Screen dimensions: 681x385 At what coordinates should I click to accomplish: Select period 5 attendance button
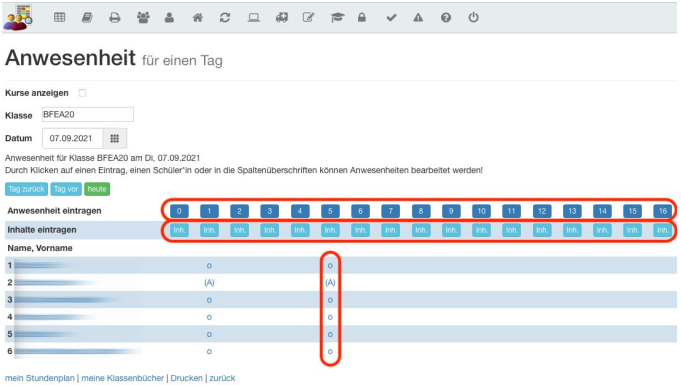click(x=330, y=211)
